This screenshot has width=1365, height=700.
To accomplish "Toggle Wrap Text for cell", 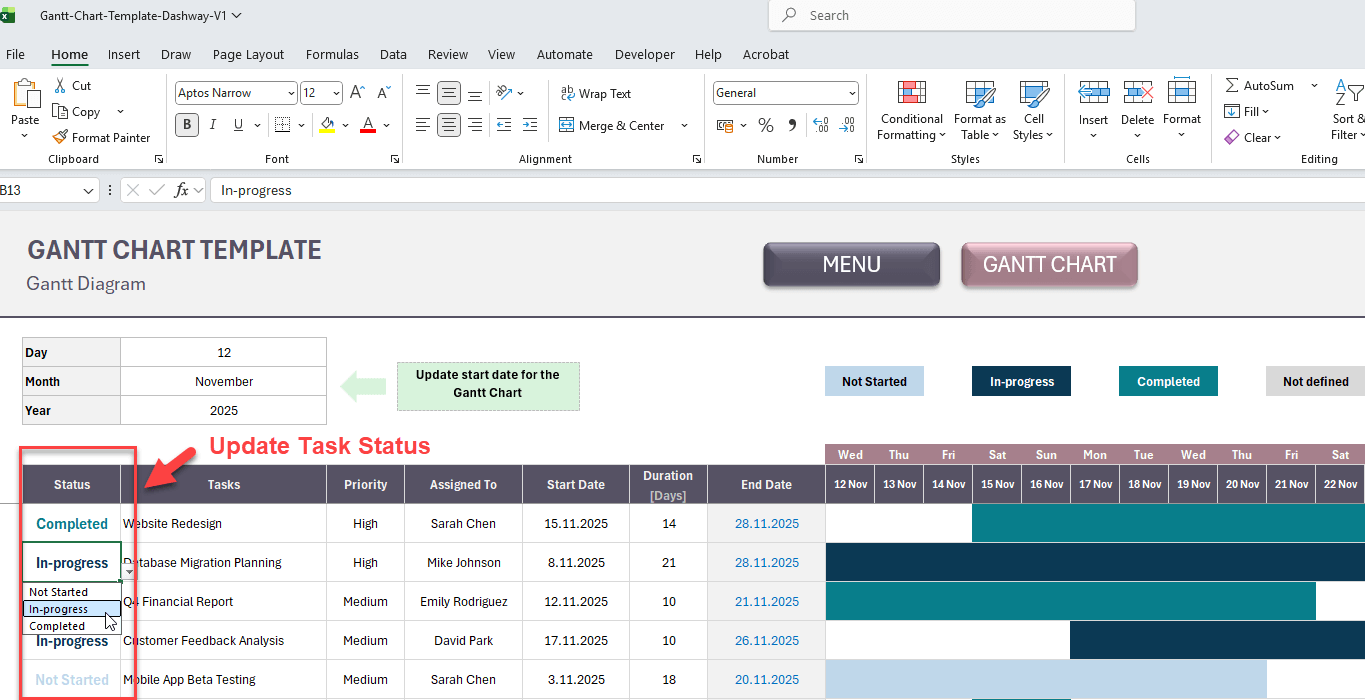I will (596, 94).
